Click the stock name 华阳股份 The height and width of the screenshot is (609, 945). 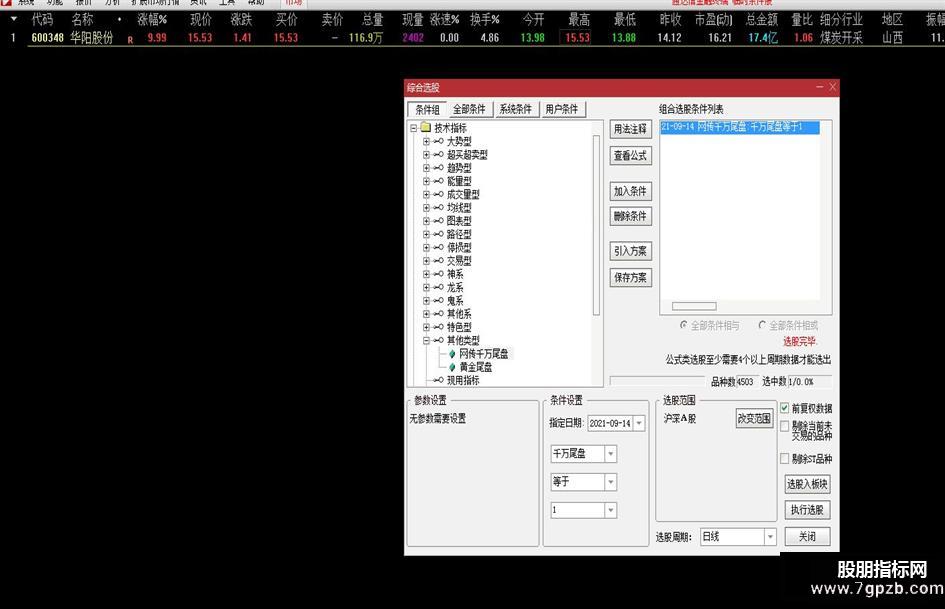click(92, 38)
